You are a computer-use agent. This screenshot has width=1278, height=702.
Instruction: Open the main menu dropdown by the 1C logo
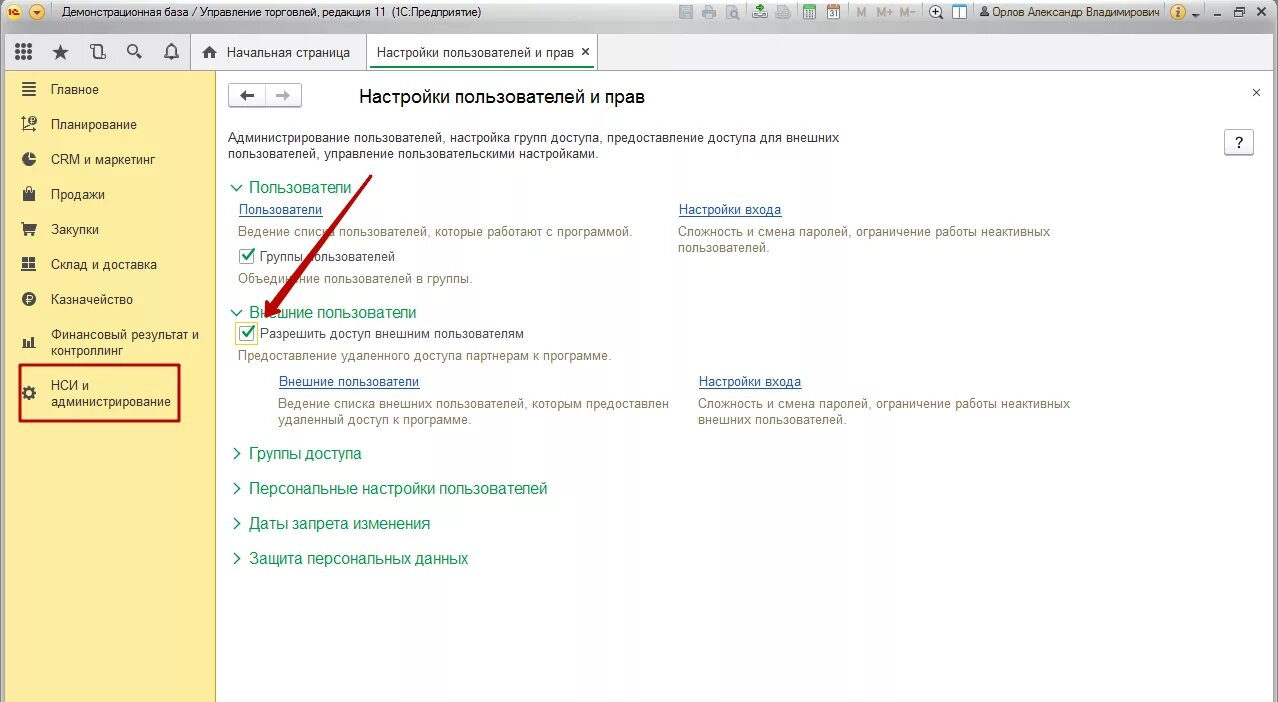[37, 12]
